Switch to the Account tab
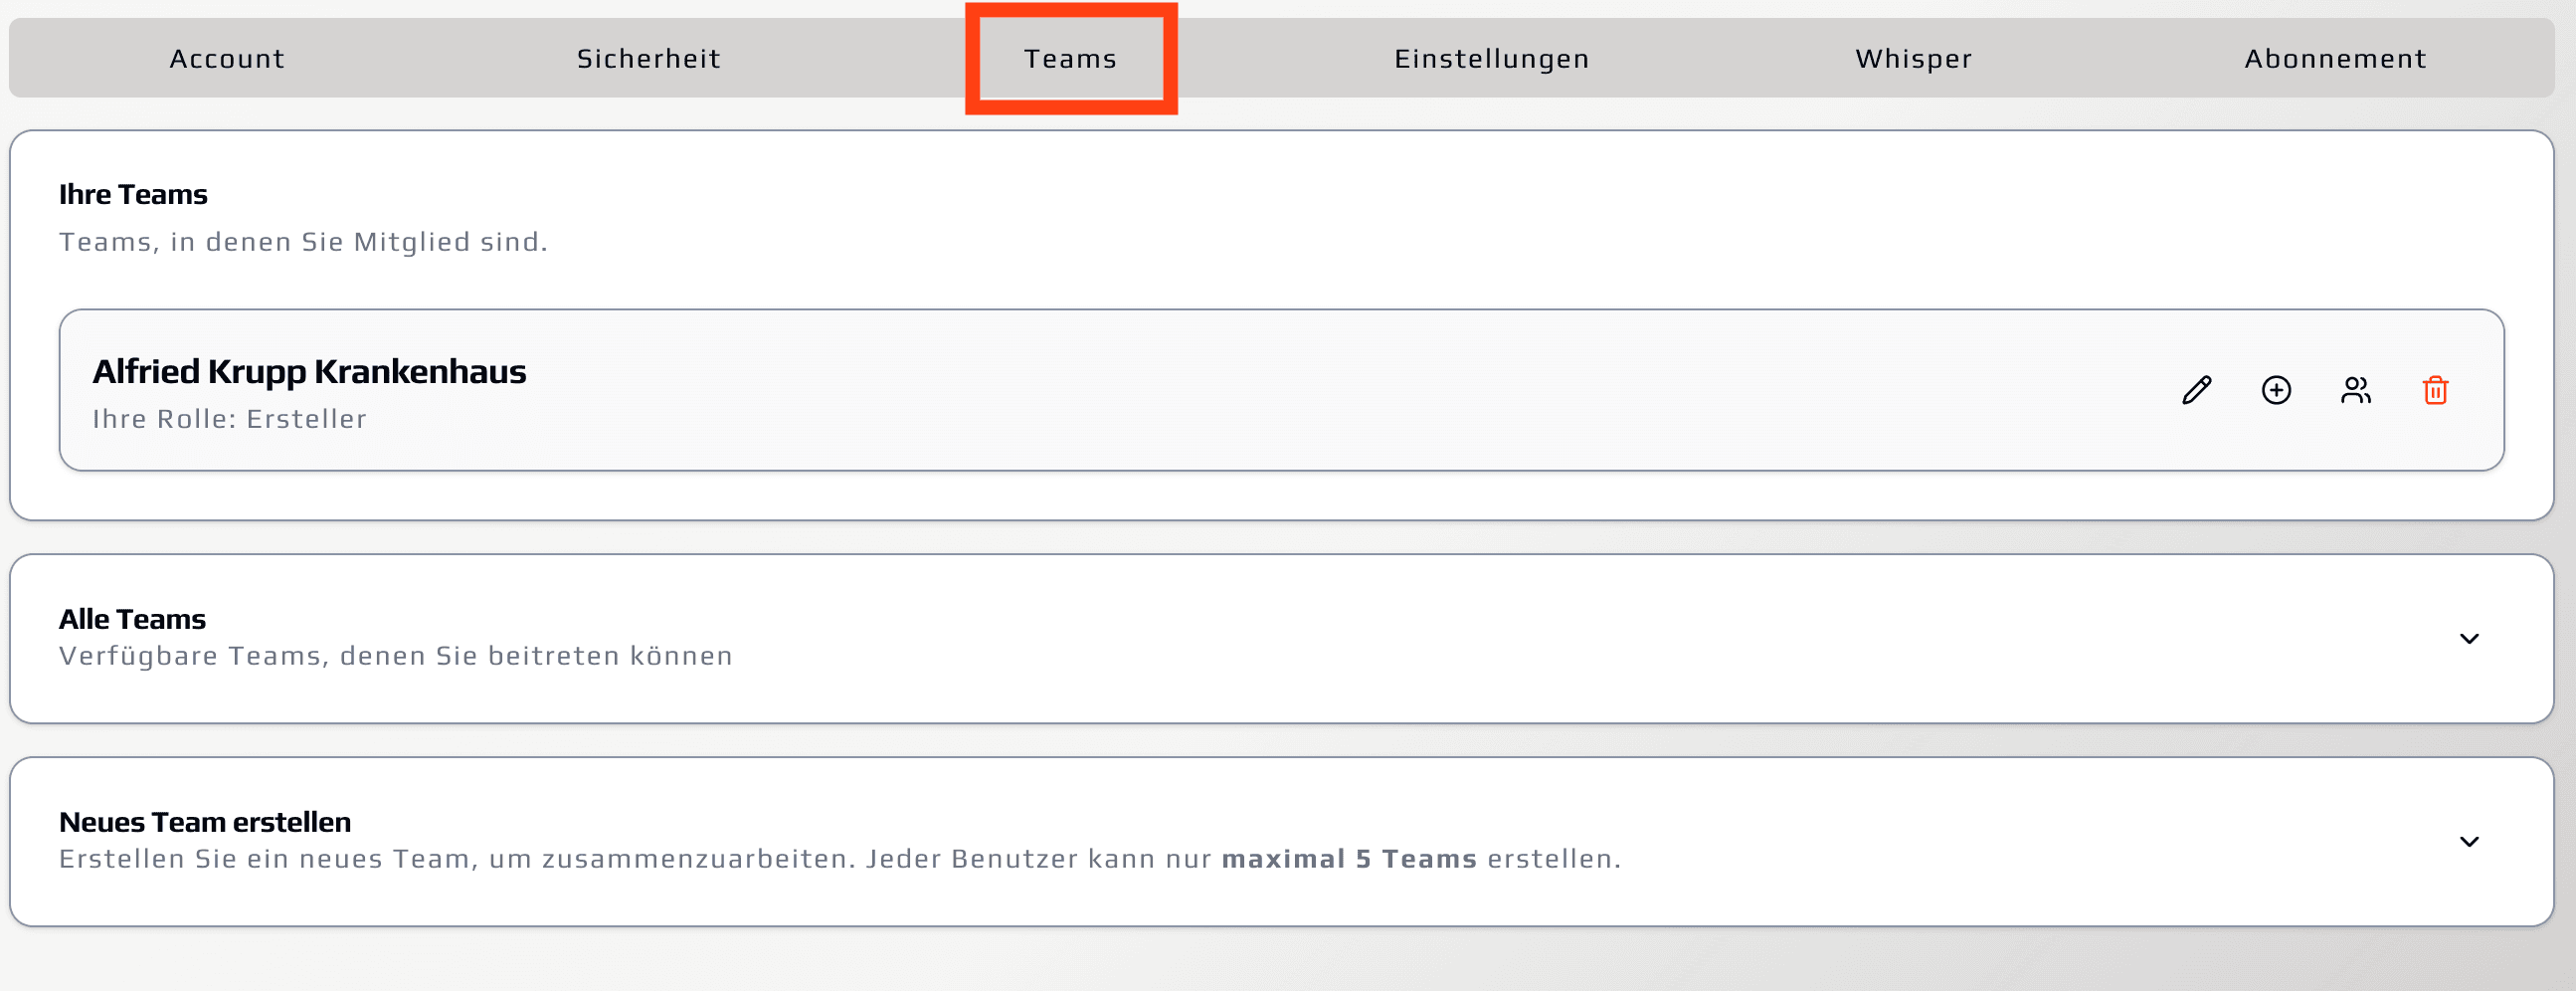Viewport: 2576px width, 991px height. [227, 59]
